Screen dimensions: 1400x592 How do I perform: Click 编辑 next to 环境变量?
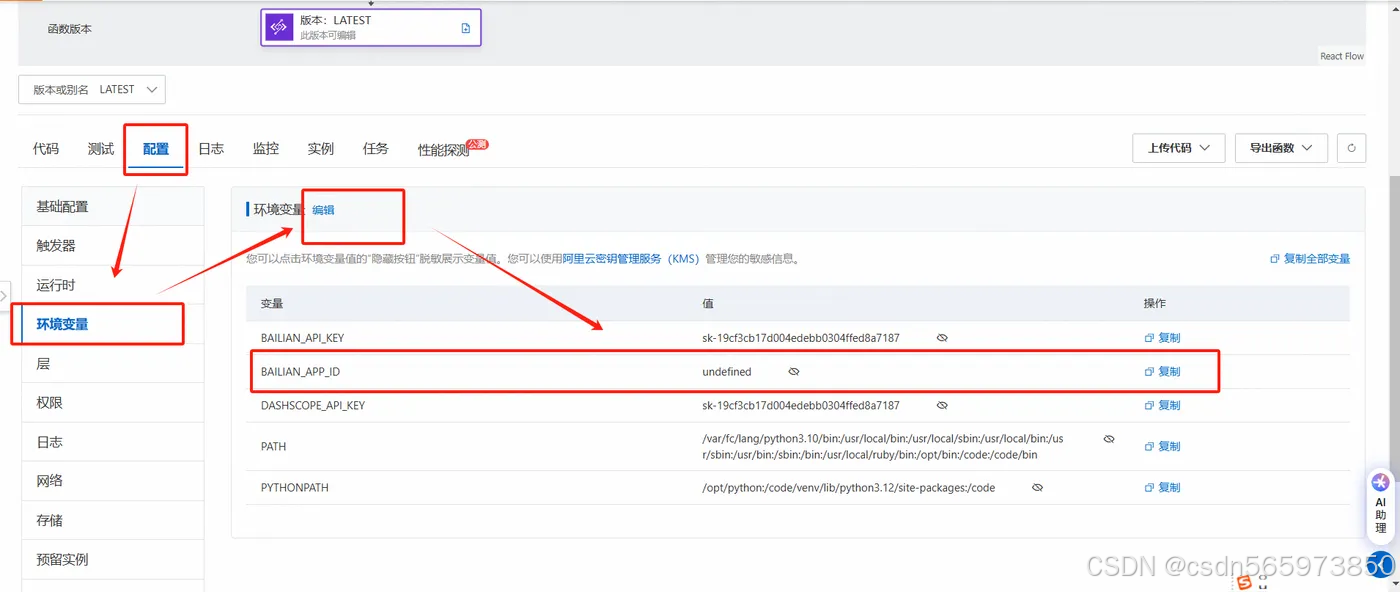click(x=323, y=209)
